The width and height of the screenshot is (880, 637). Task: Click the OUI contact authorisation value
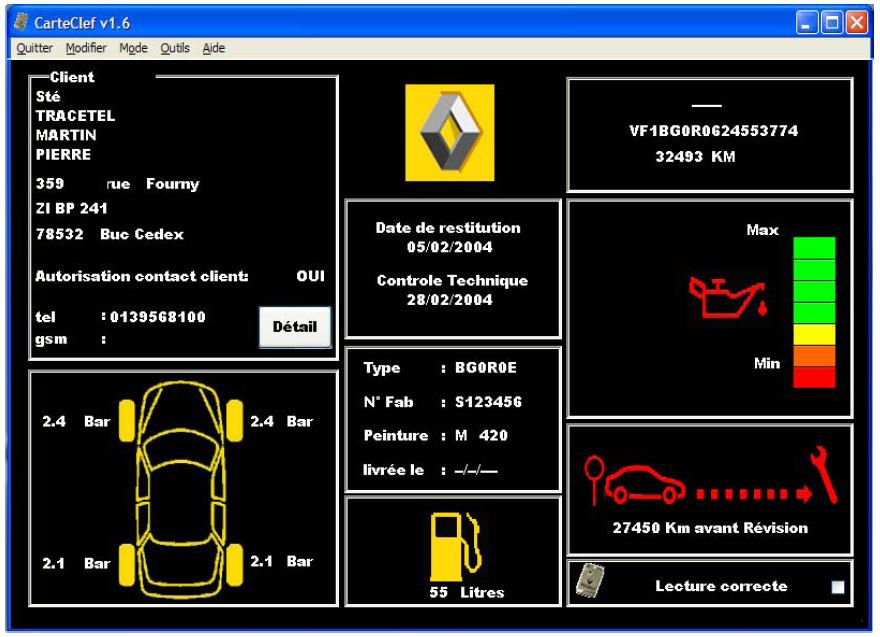click(310, 276)
